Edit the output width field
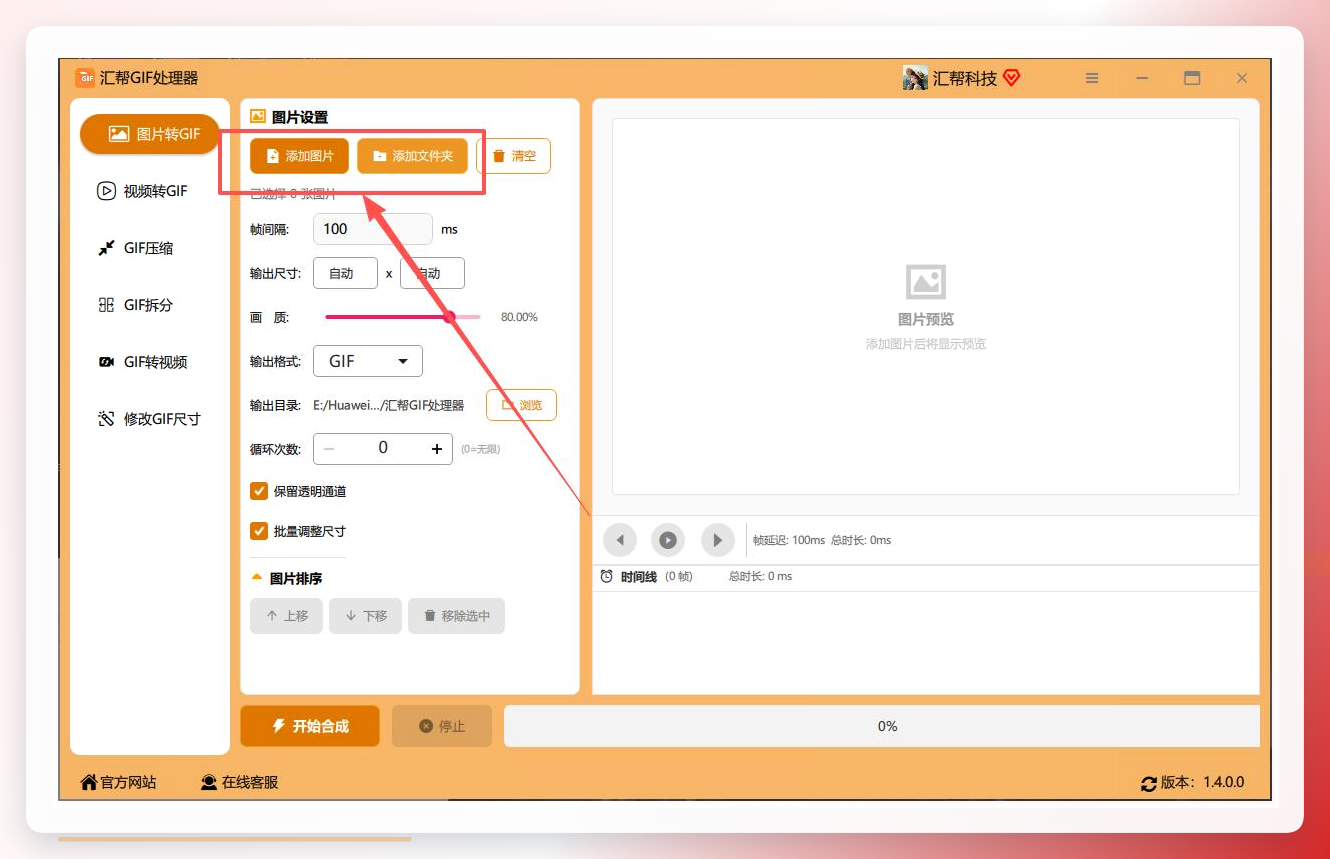Viewport: 1330px width, 859px height. [345, 273]
